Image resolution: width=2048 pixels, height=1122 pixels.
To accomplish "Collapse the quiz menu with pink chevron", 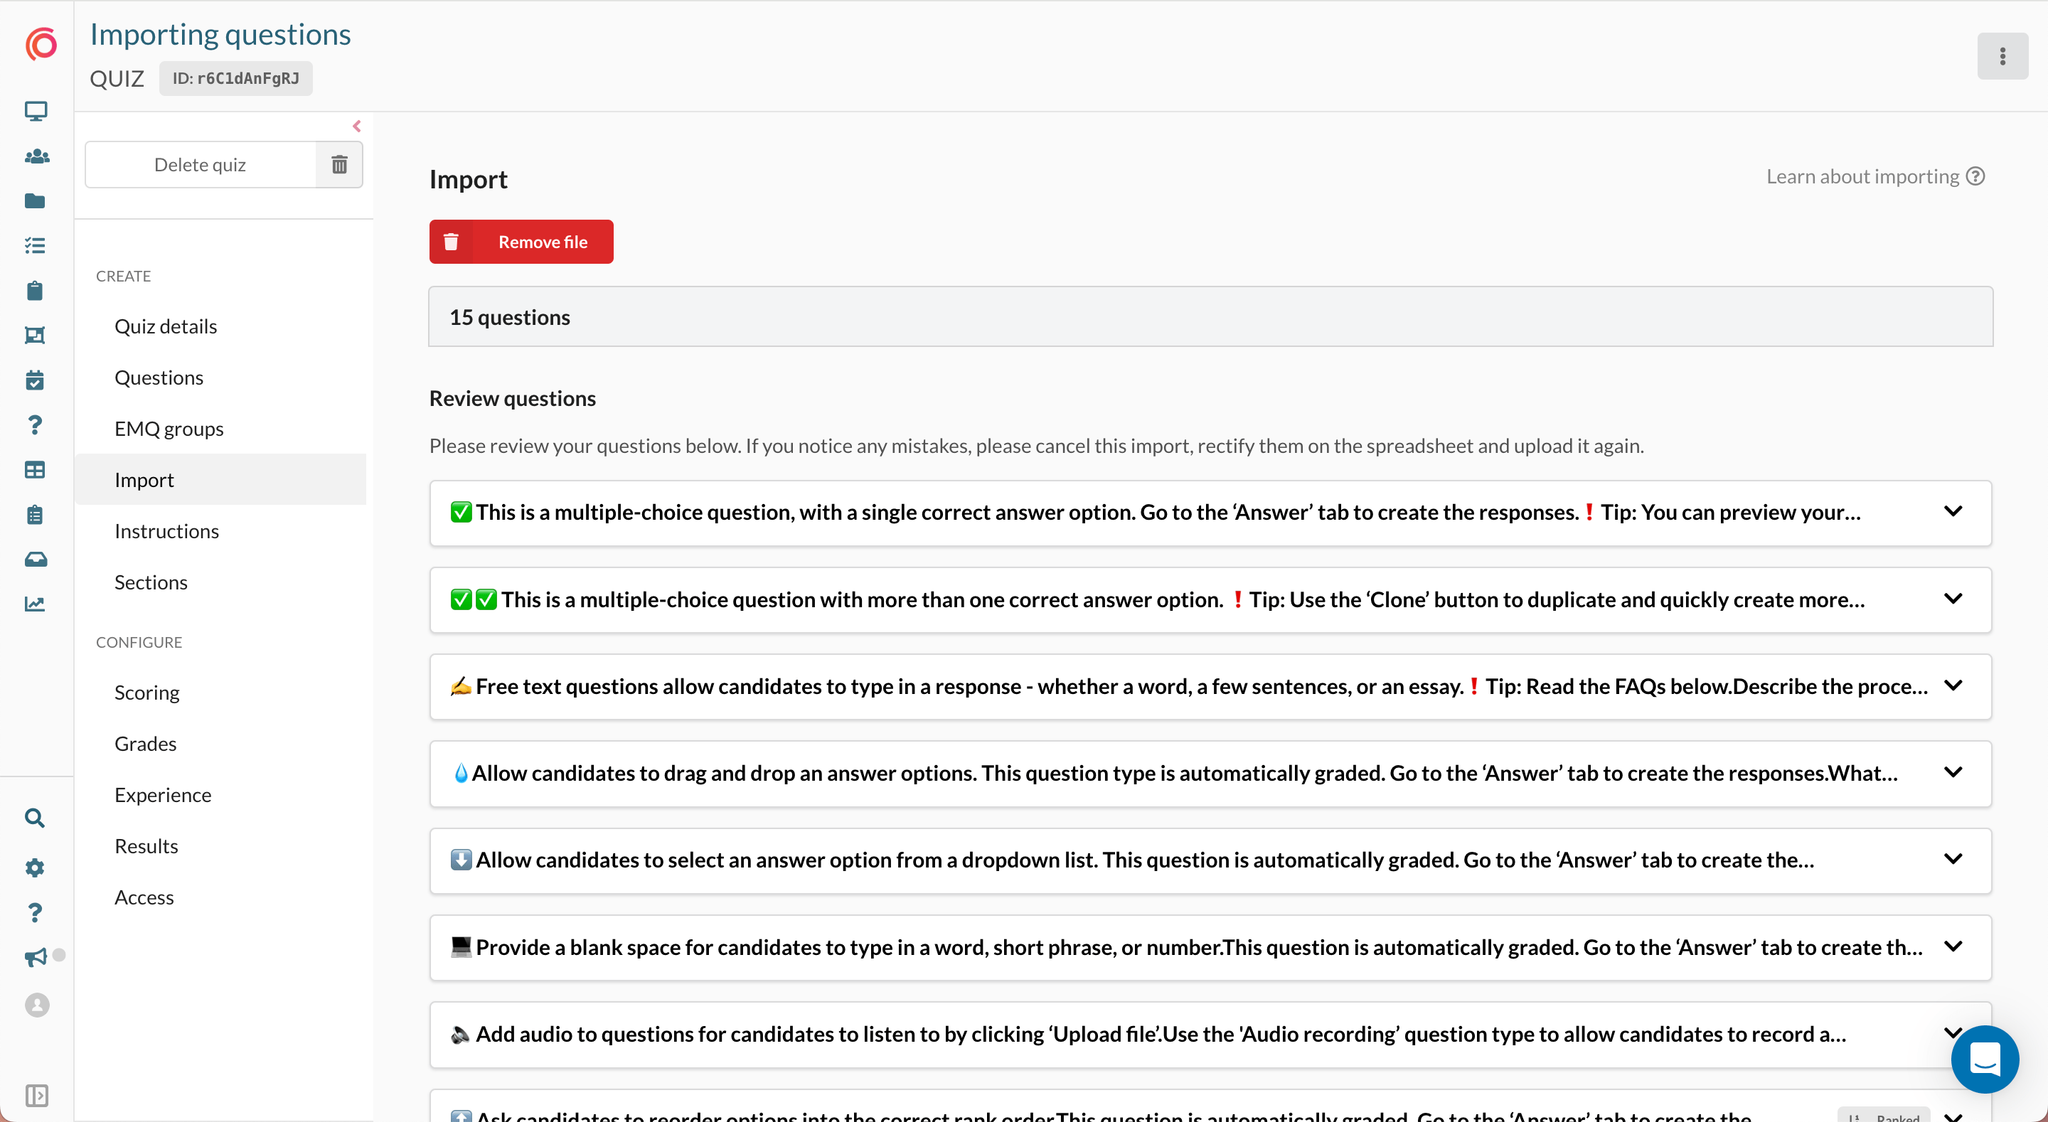I will (357, 126).
